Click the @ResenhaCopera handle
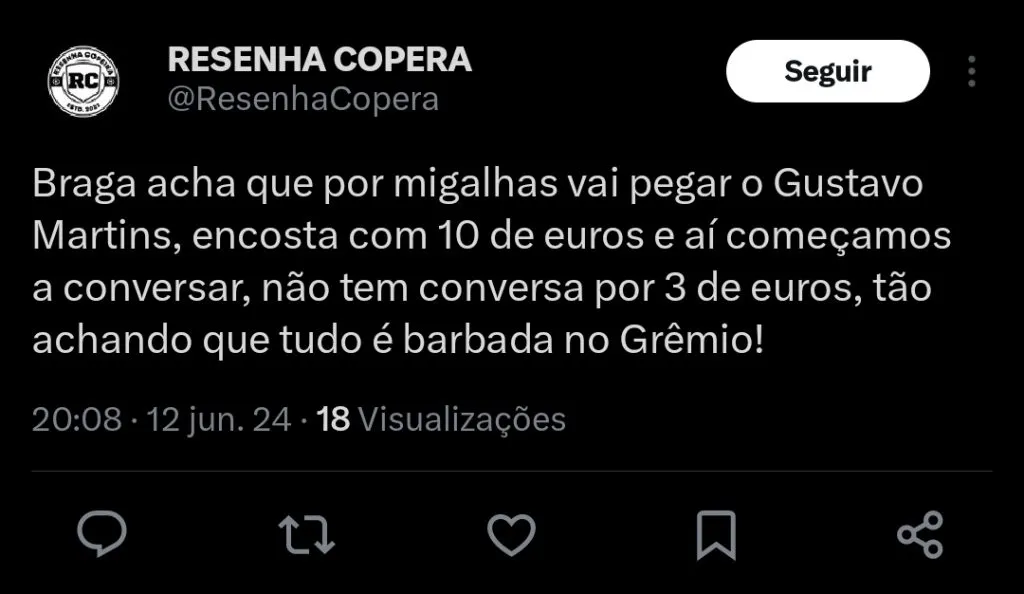This screenshot has height=594, width=1024. 303,100
